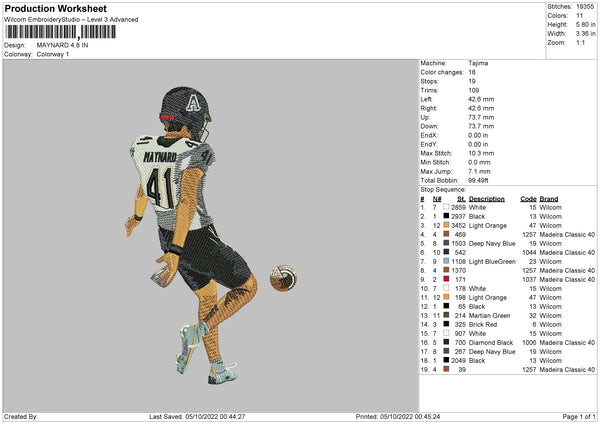Viewport: 600px width, 424px height.
Task: Click the Max Jump value 7.1 mm
Action: click(479, 171)
